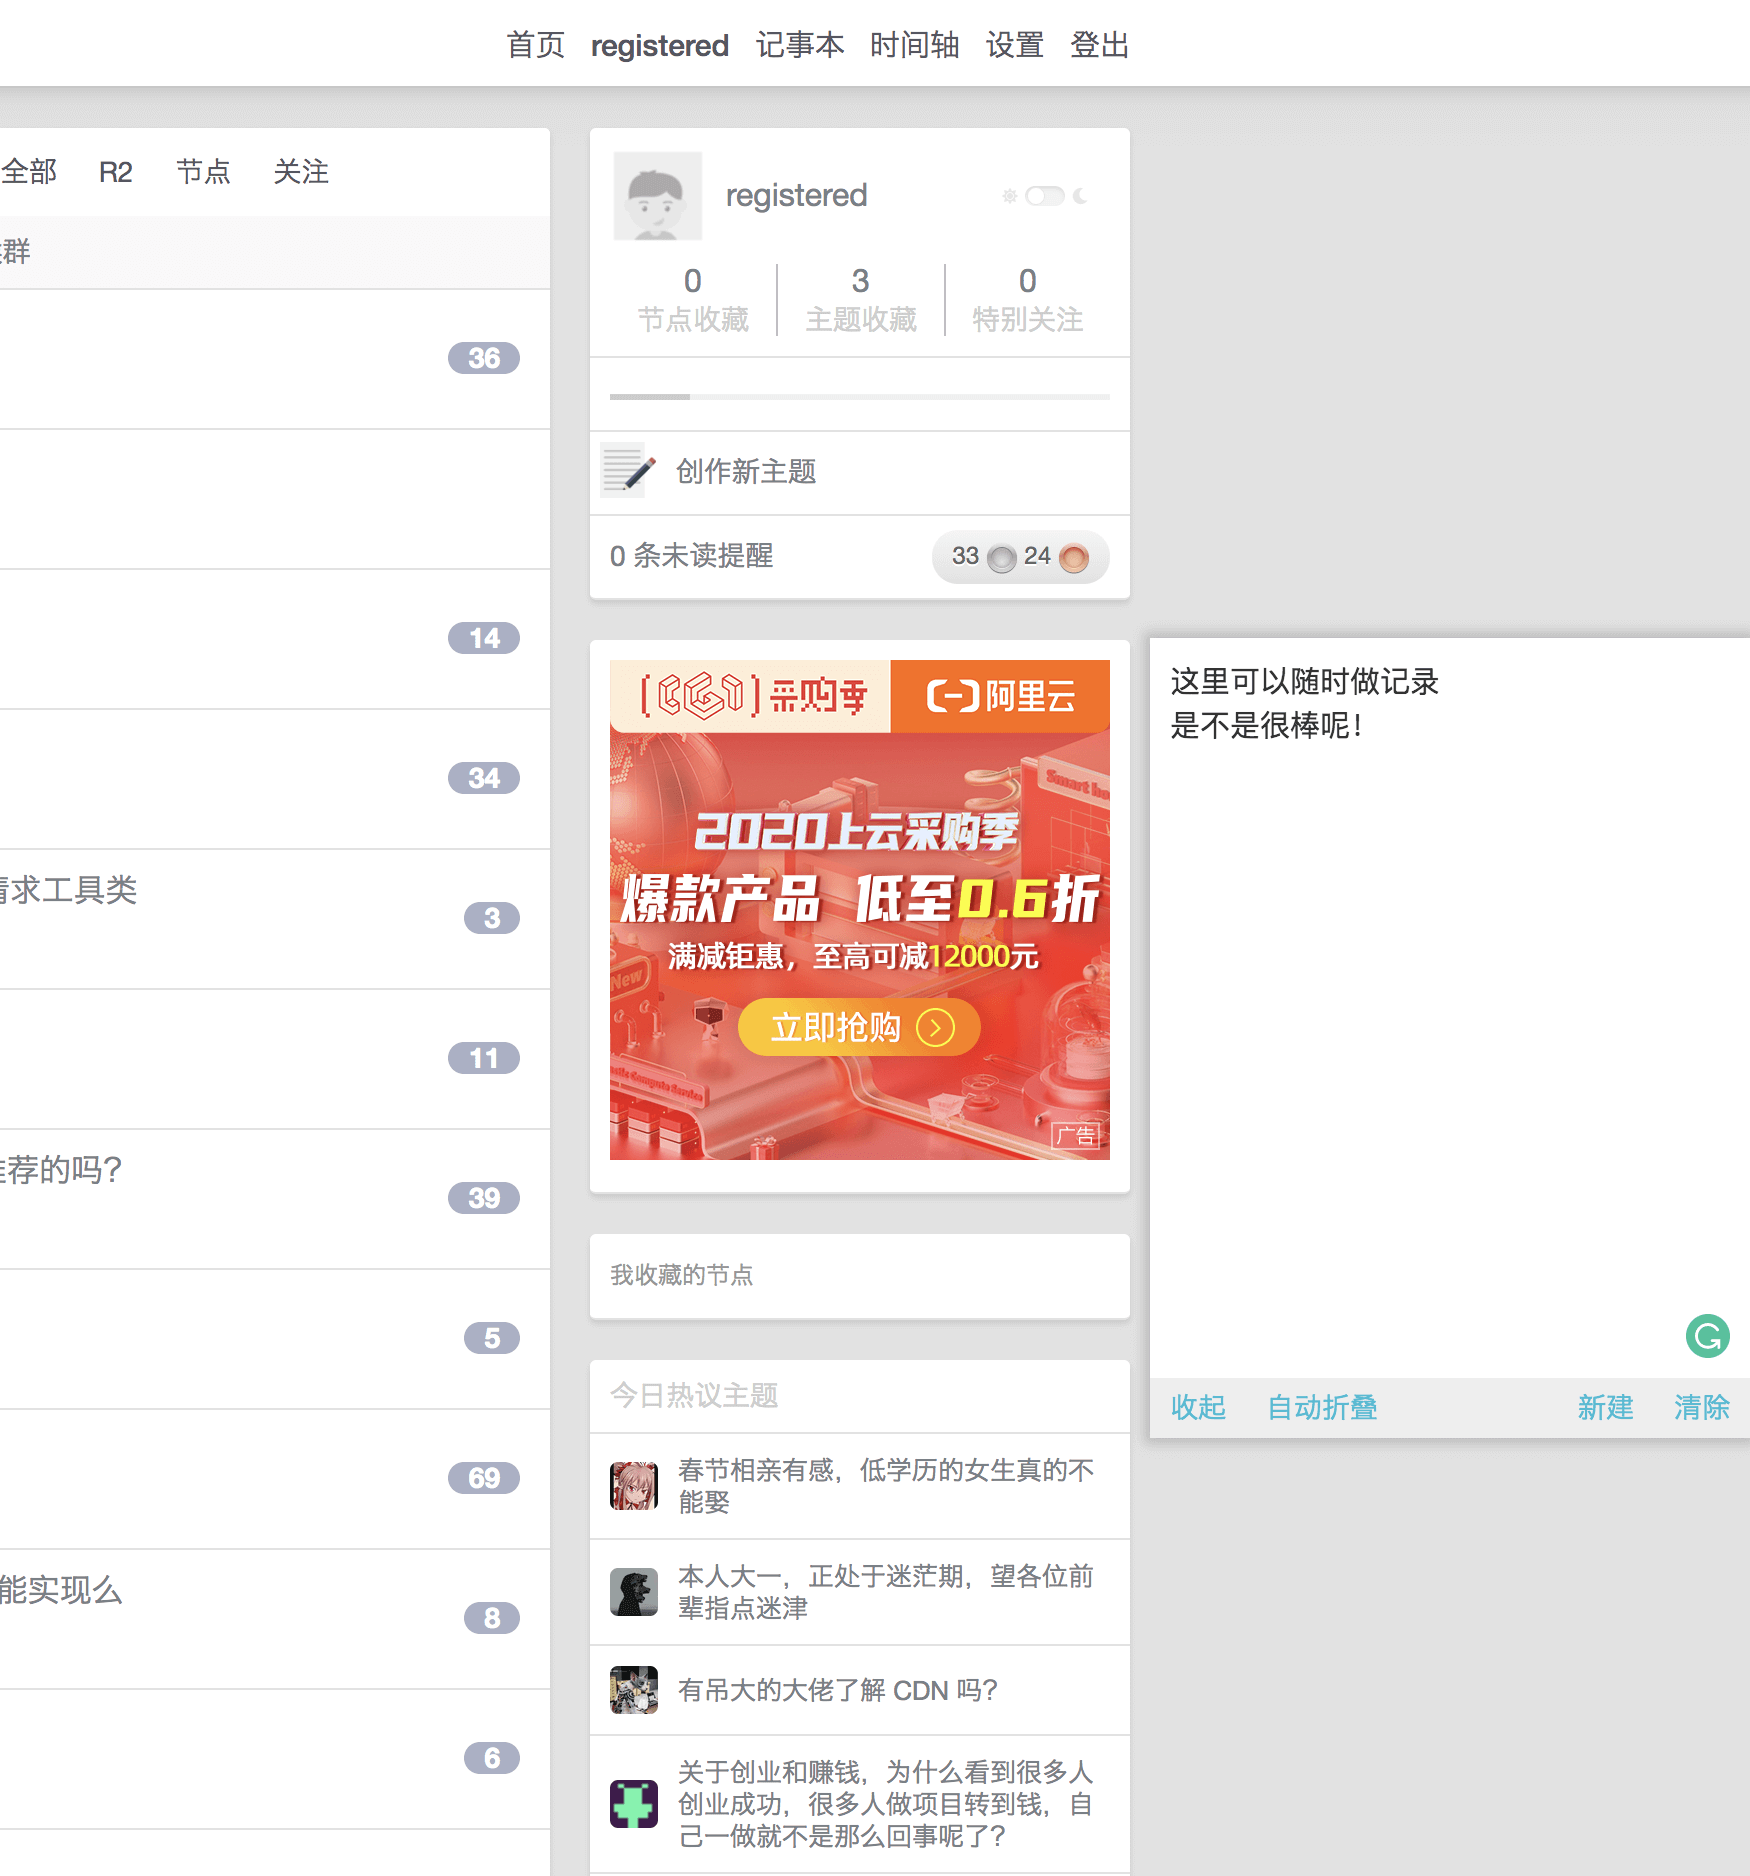Viewport: 1750px width, 1876px height.
Task: Open topic 本人大一，正处于迷茫期
Action: 886,1592
